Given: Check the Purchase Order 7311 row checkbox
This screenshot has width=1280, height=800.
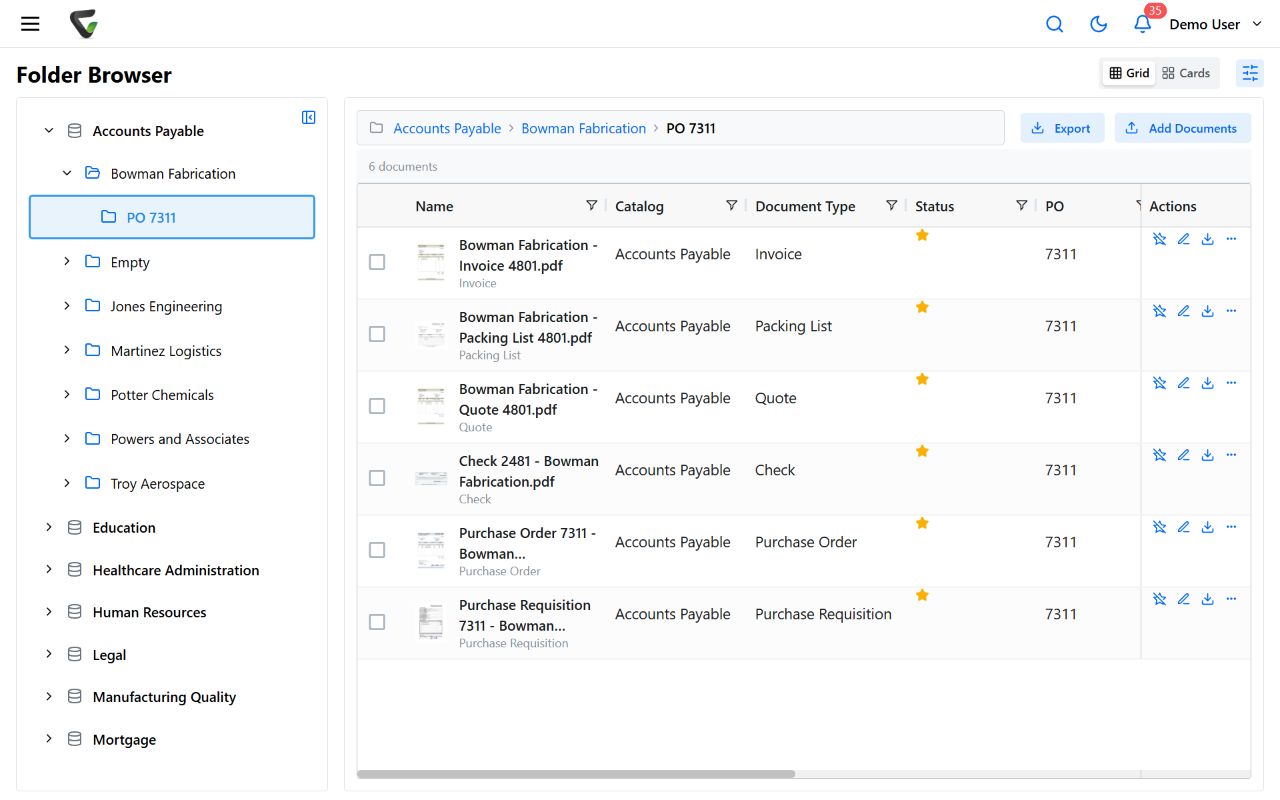Looking at the screenshot, I should (x=377, y=550).
